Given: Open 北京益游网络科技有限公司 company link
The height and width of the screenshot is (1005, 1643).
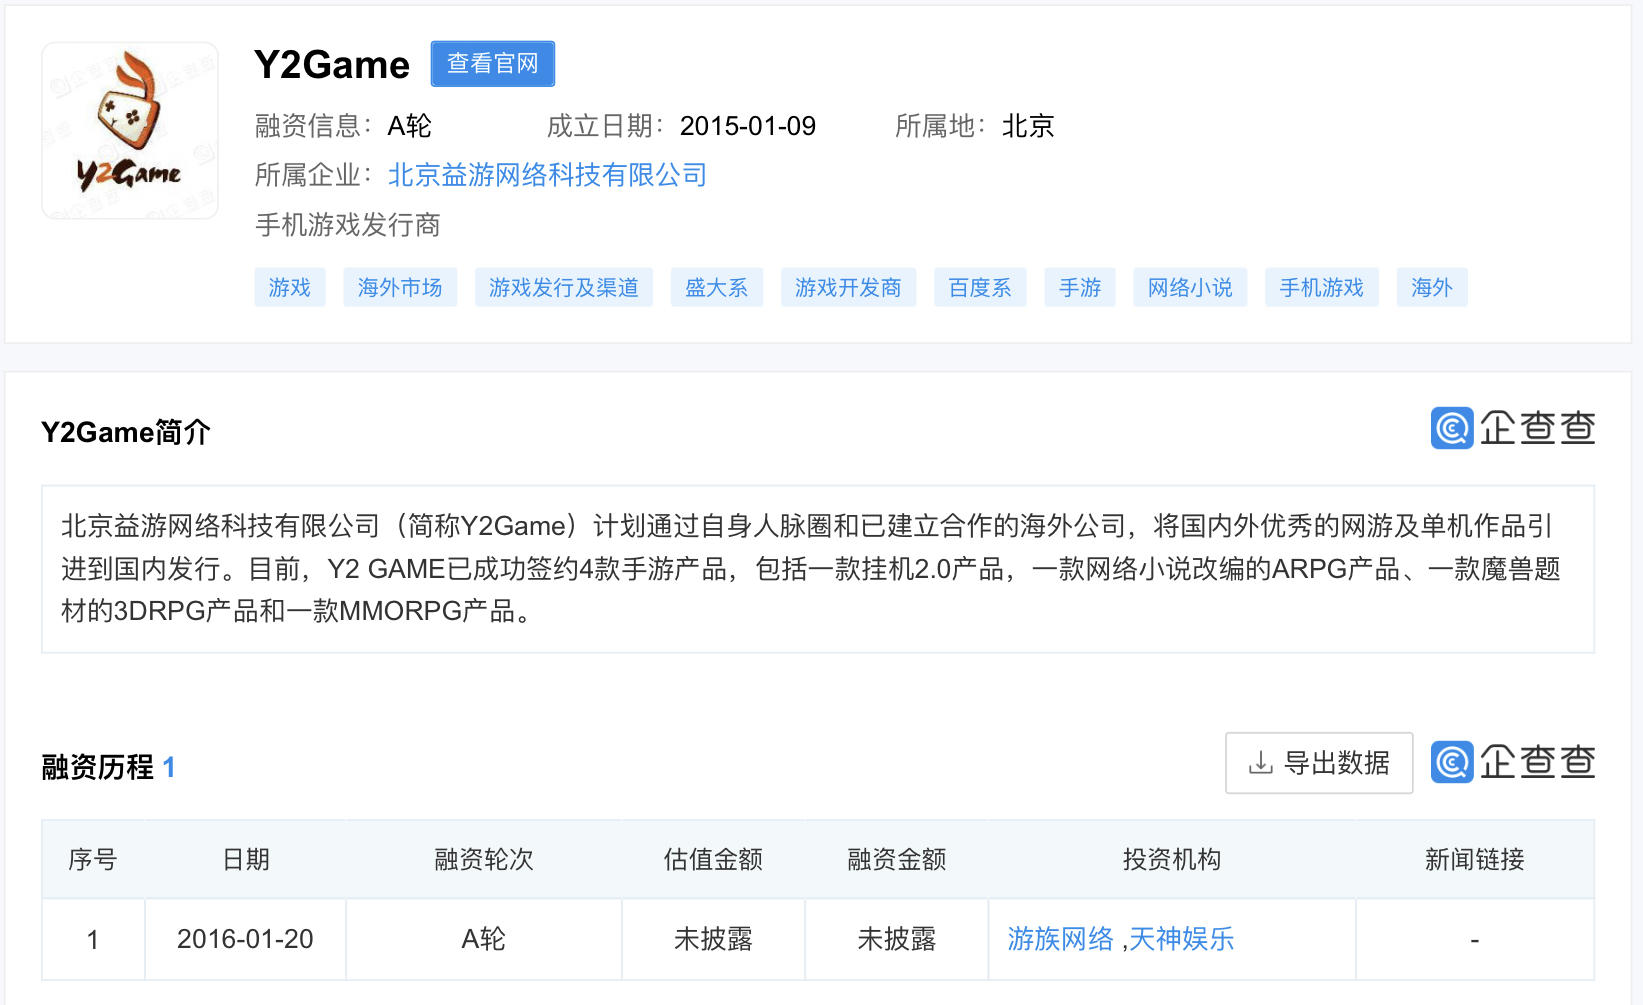Looking at the screenshot, I should tap(547, 175).
